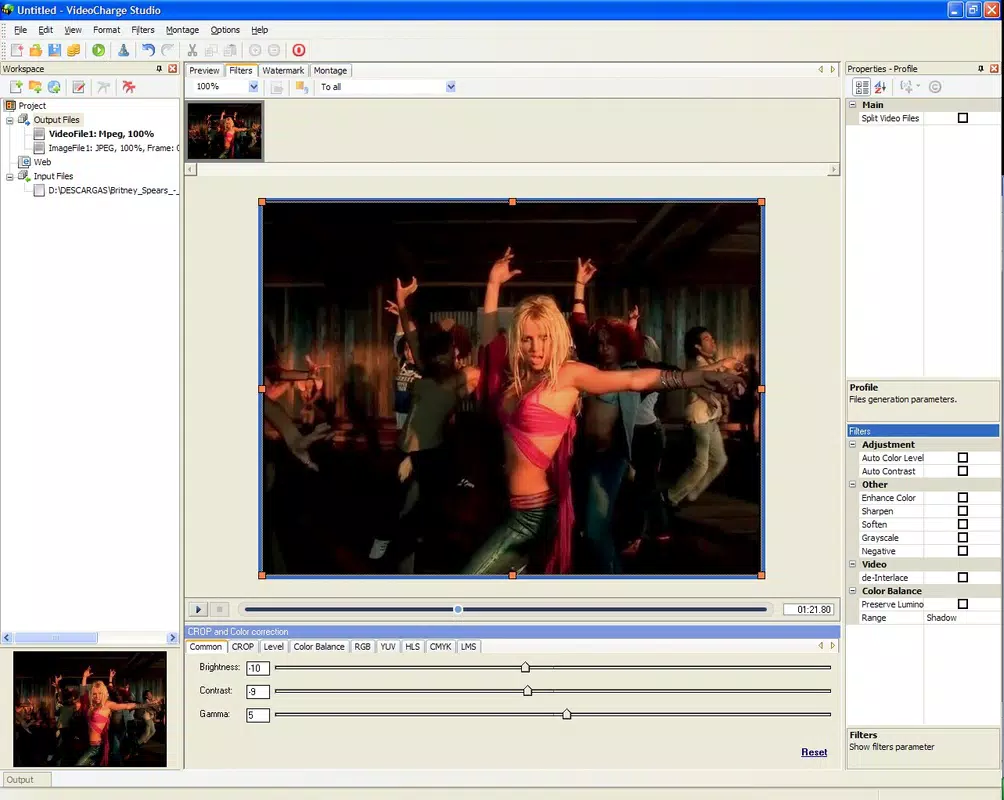Collapse the Adjustment section
The width and height of the screenshot is (1004, 800).
point(852,445)
